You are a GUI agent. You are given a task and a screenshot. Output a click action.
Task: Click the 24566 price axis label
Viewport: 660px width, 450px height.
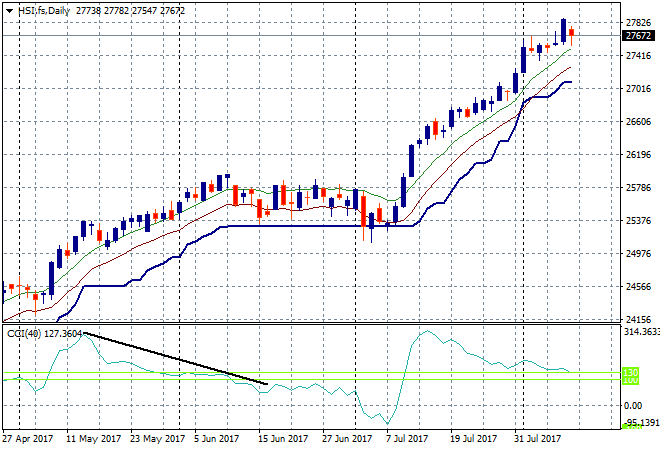point(639,287)
